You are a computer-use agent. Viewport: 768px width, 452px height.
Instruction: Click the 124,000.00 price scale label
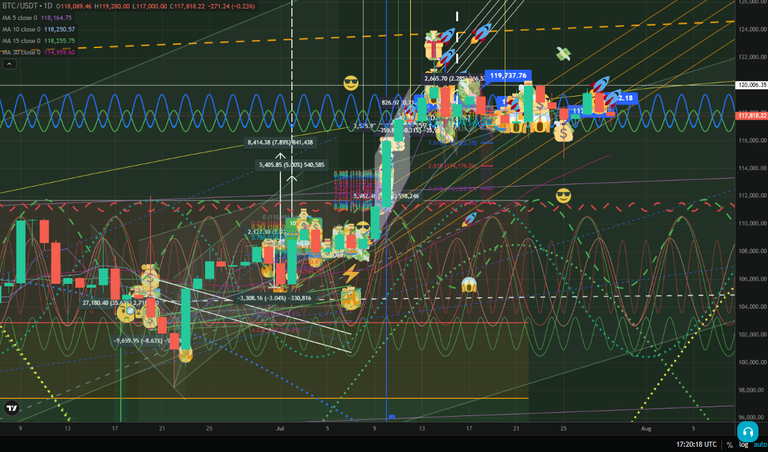752,29
